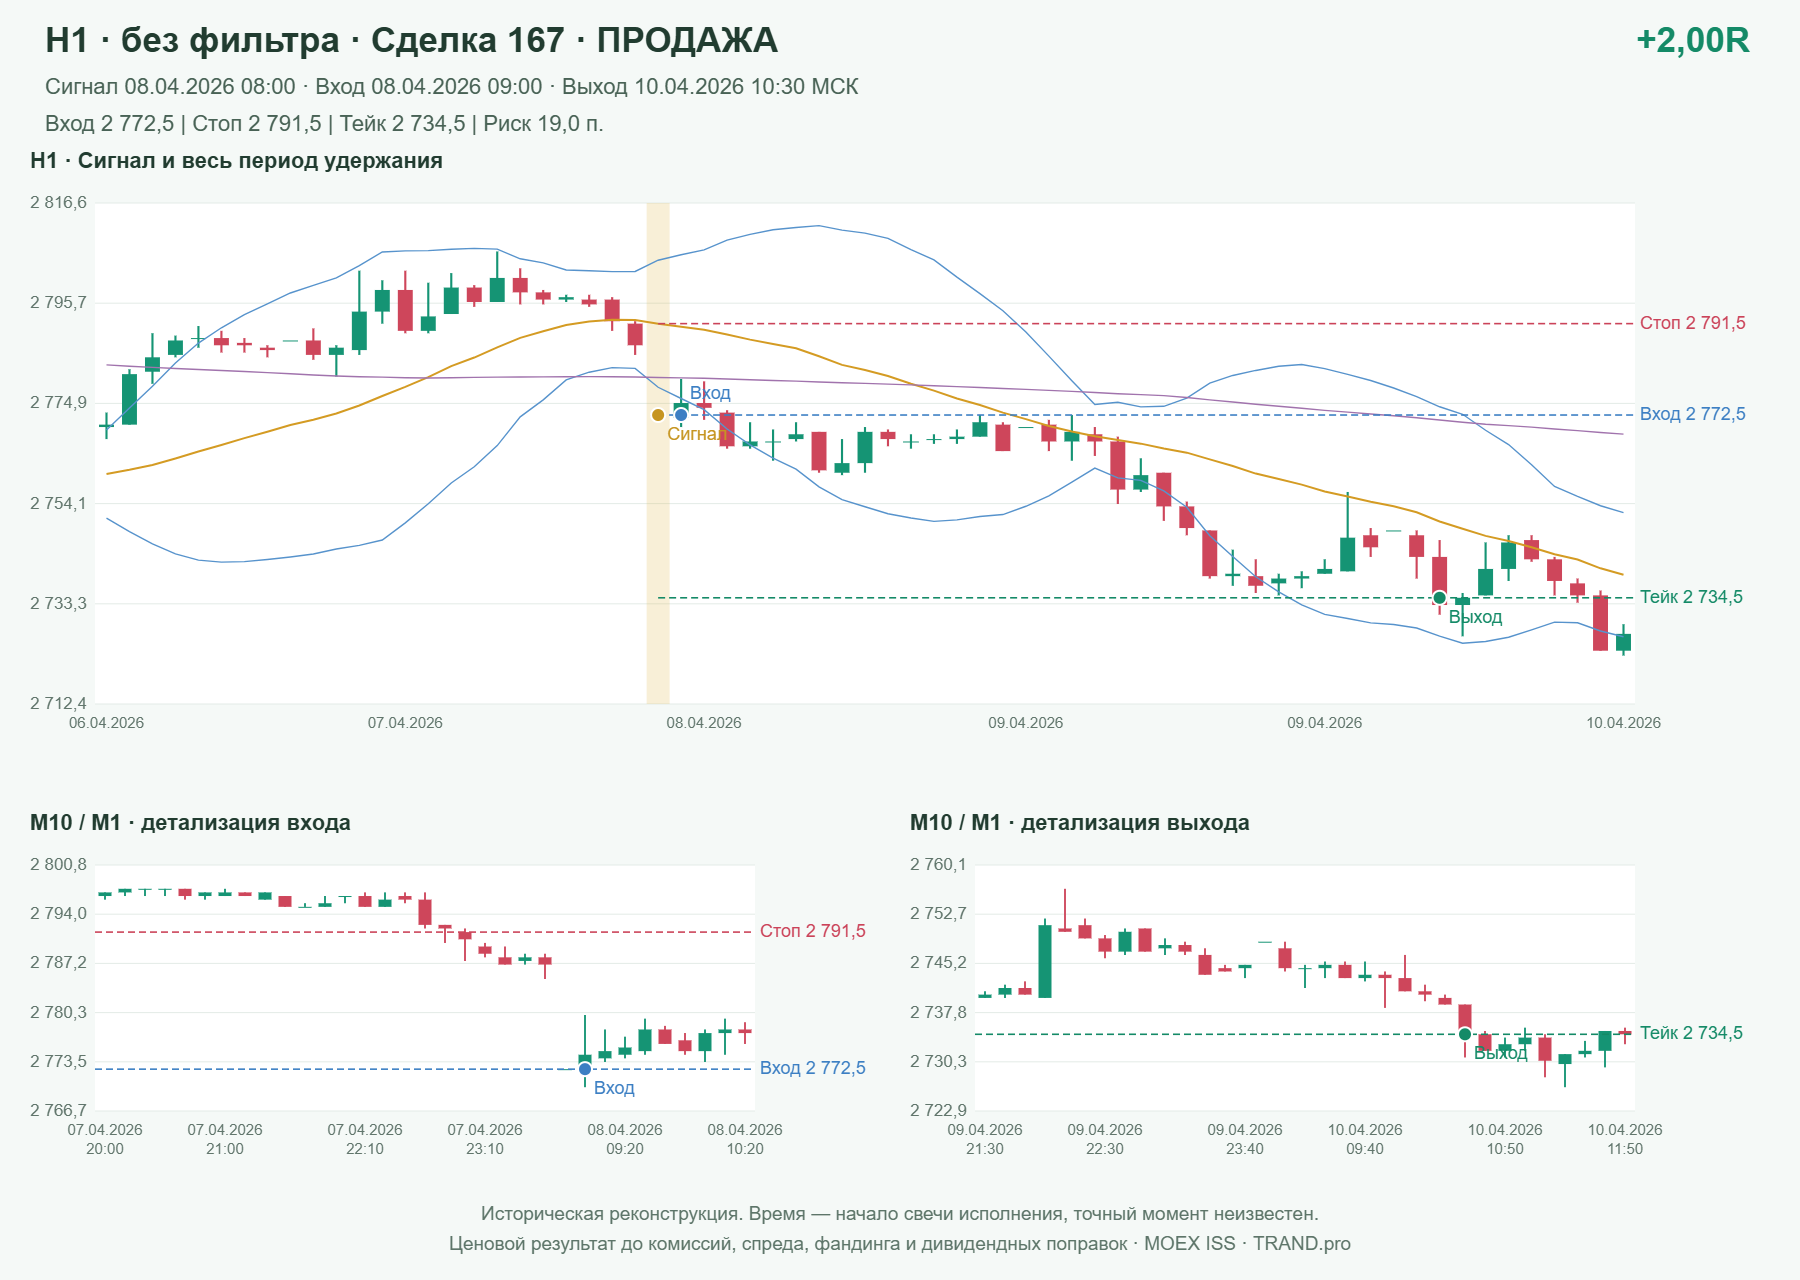Click the '08.04.2026 09:20' axis label
This screenshot has width=1800, height=1280.
click(x=625, y=1139)
